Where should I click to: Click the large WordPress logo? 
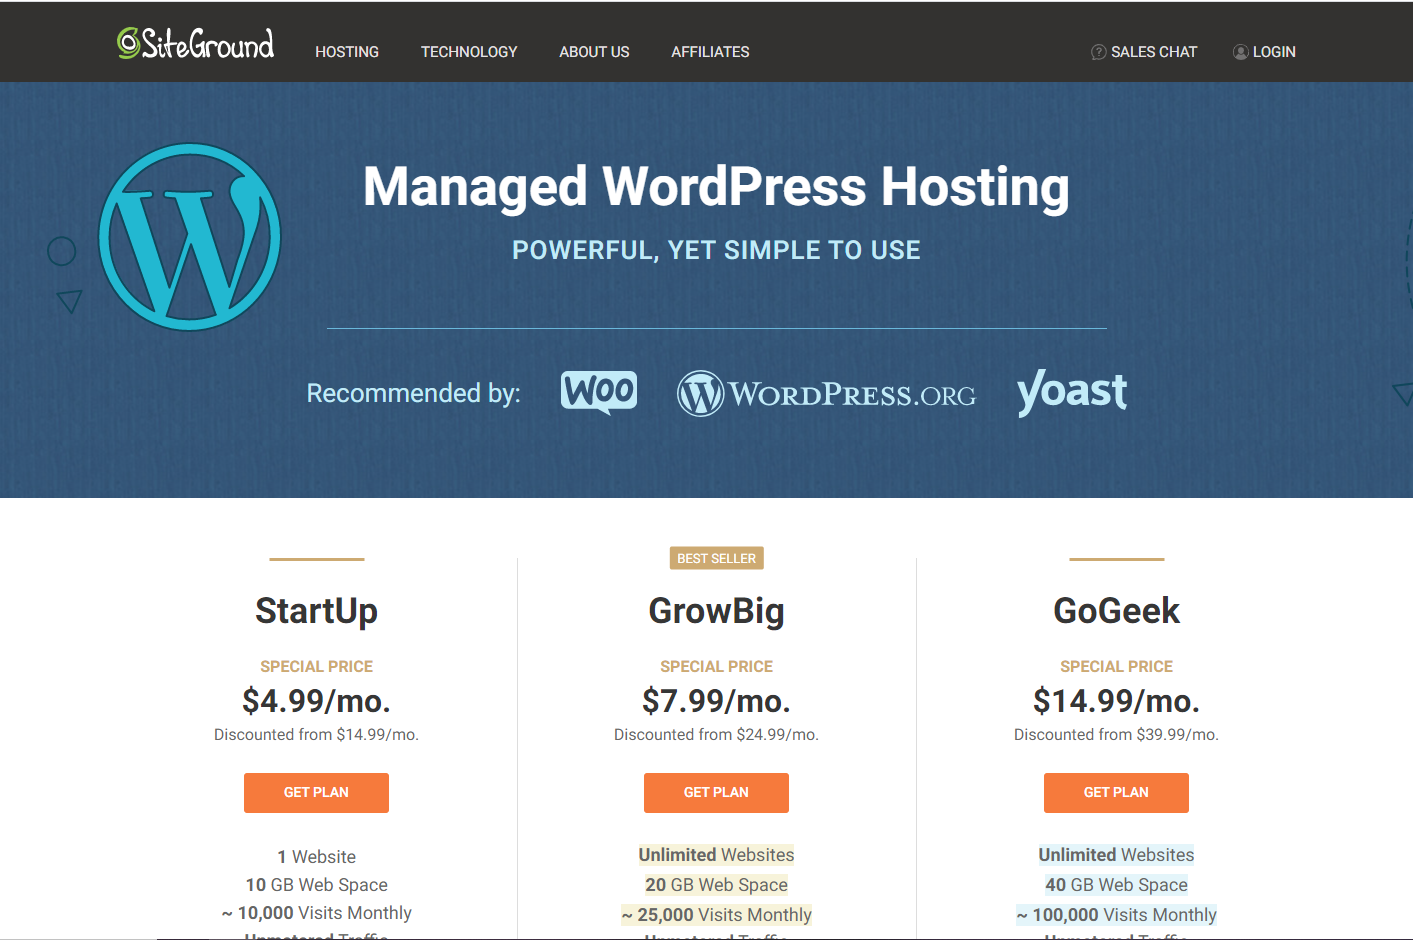coord(190,237)
